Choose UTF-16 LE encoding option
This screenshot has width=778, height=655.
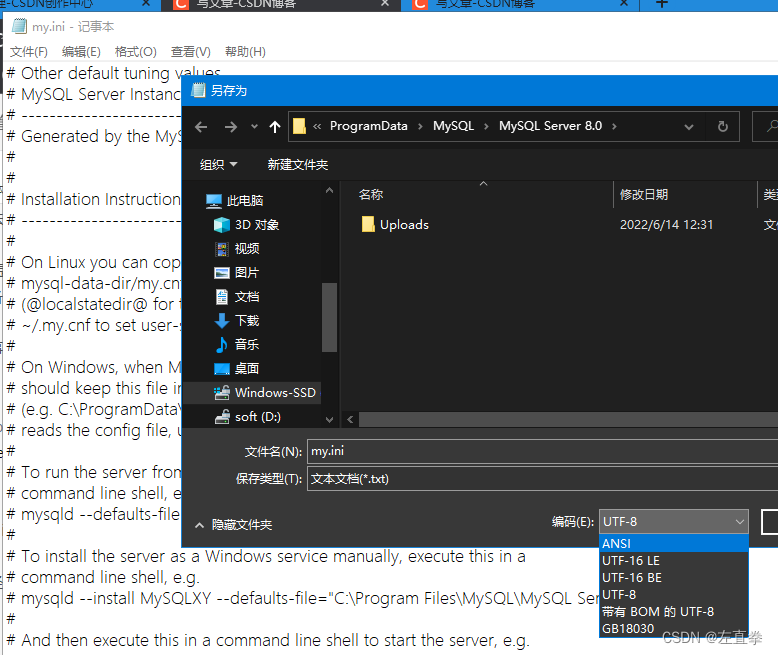click(673, 561)
